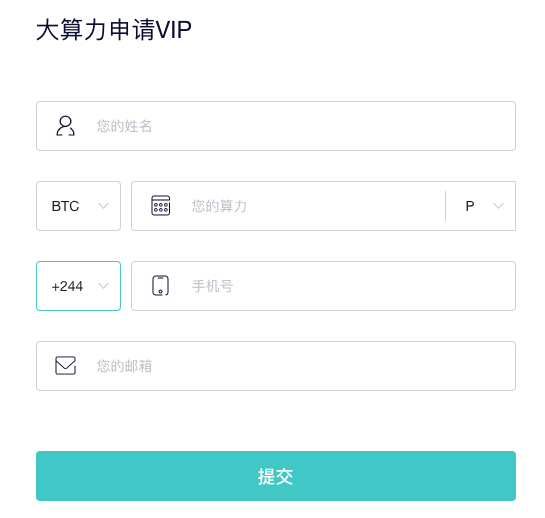Click the person icon in name field
The width and height of the screenshot is (545, 518).
pos(65,126)
